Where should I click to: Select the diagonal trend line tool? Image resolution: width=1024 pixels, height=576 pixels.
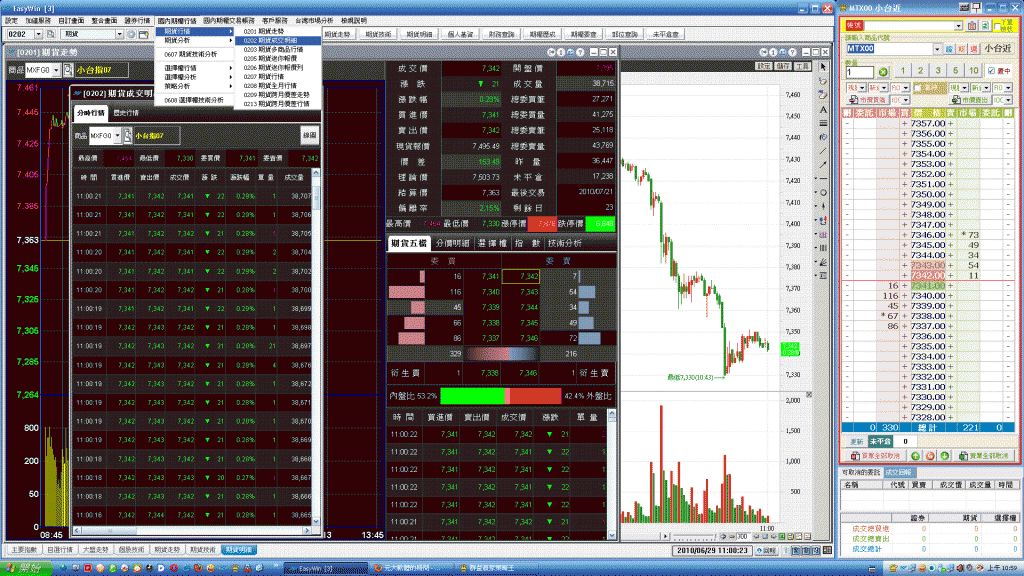click(823, 151)
